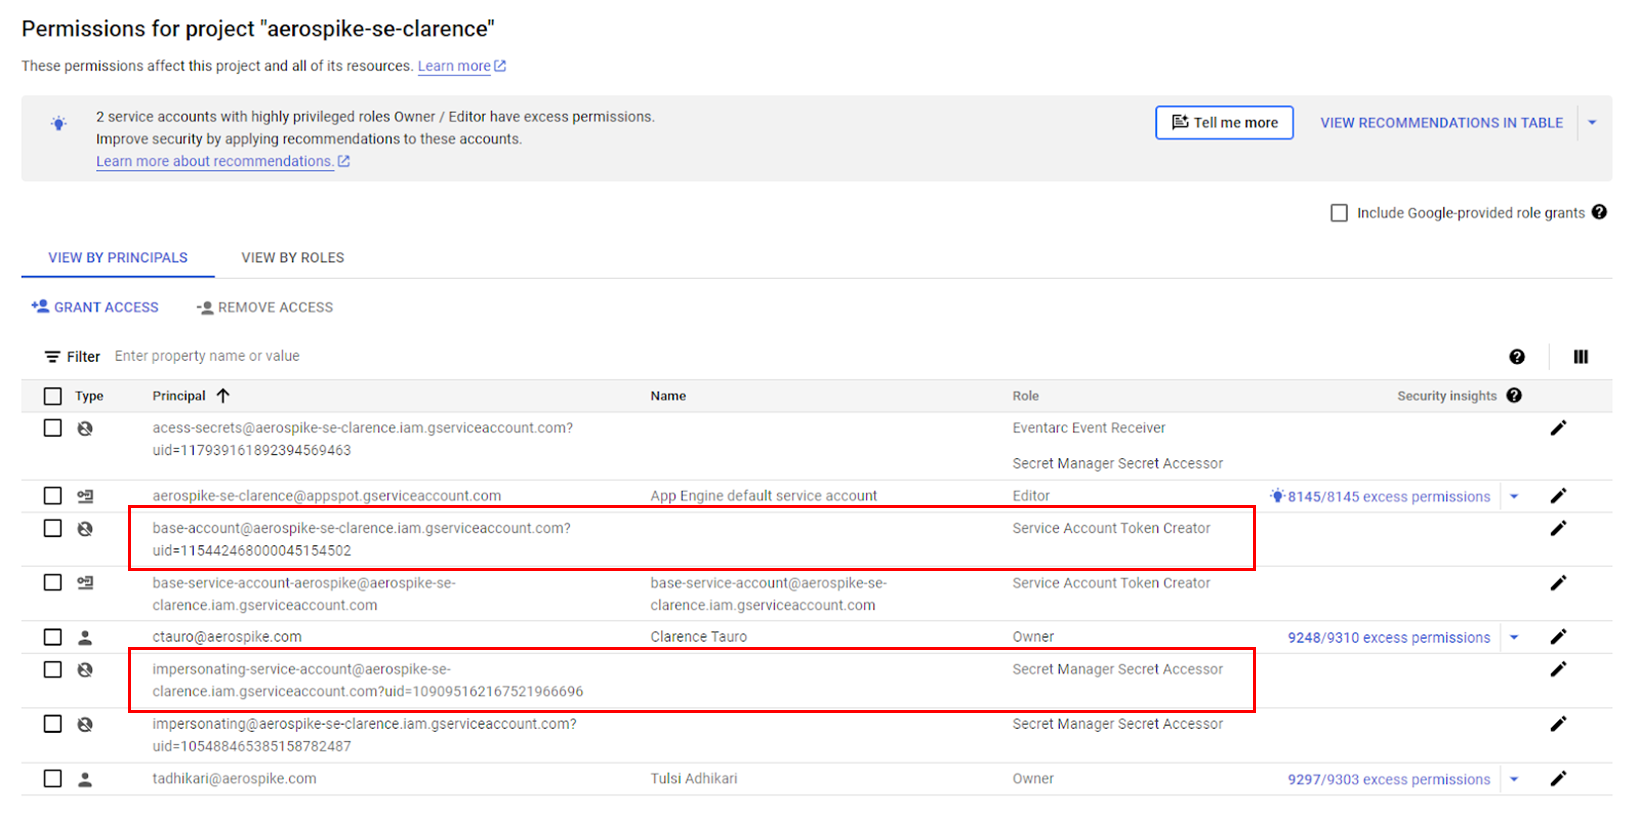
Task: Select base-service-account-aerospike row checkbox
Action: click(x=53, y=583)
